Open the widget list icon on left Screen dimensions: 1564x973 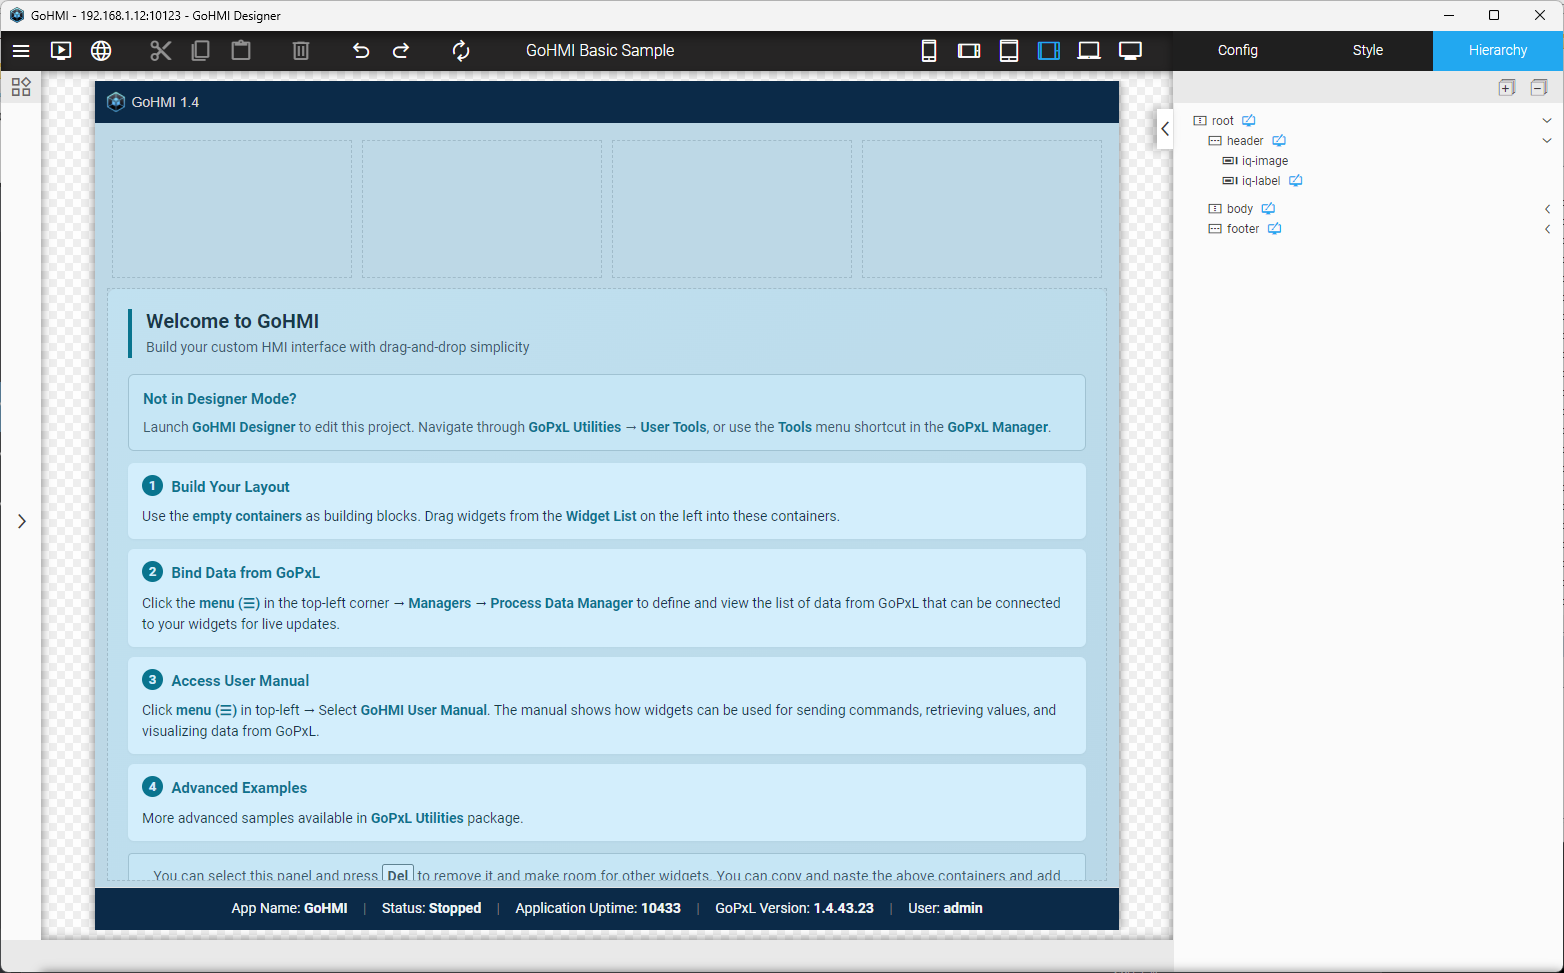[21, 87]
